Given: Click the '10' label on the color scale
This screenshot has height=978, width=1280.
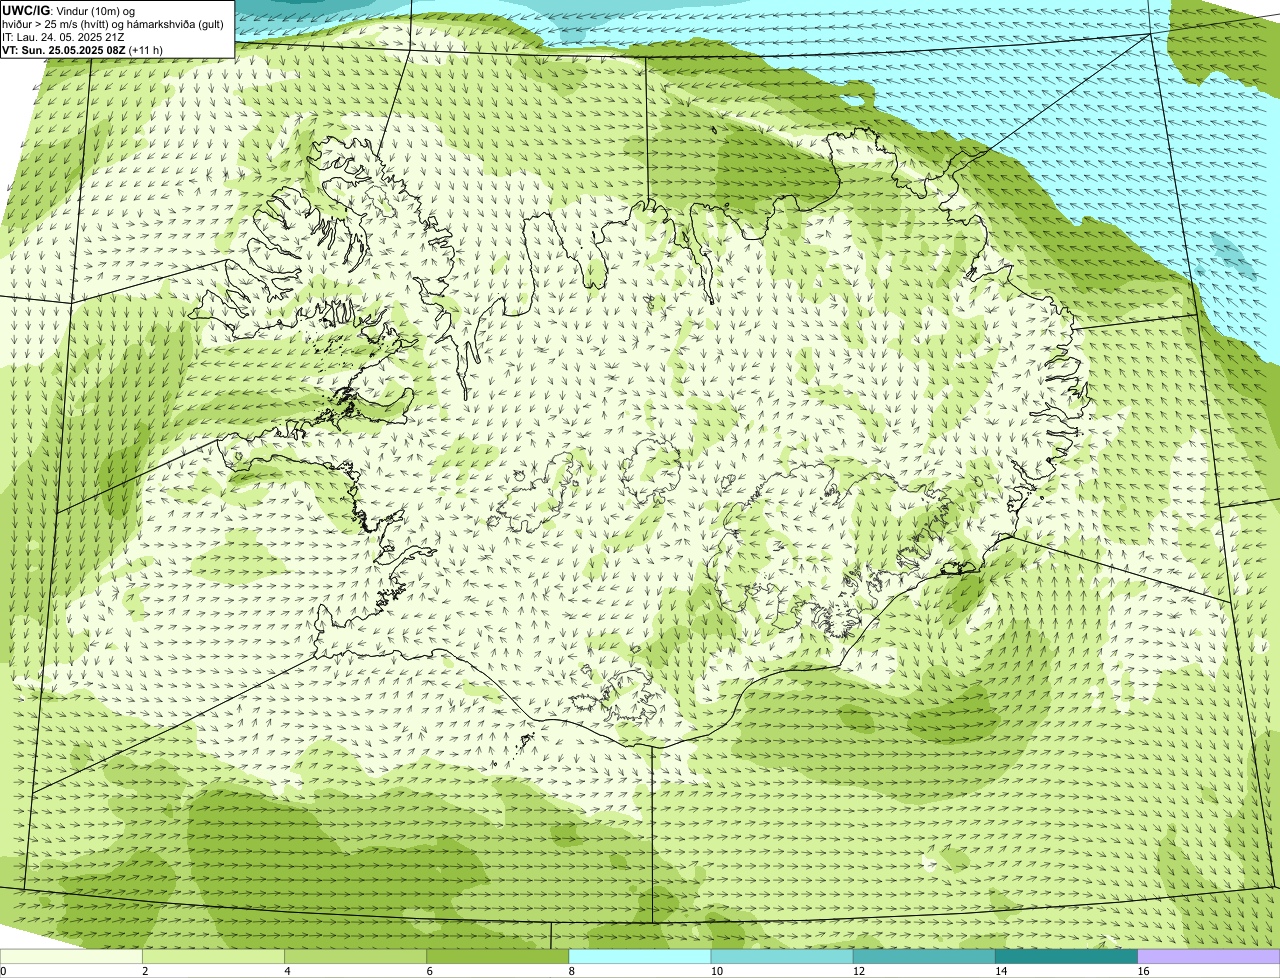Looking at the screenshot, I should (716, 971).
